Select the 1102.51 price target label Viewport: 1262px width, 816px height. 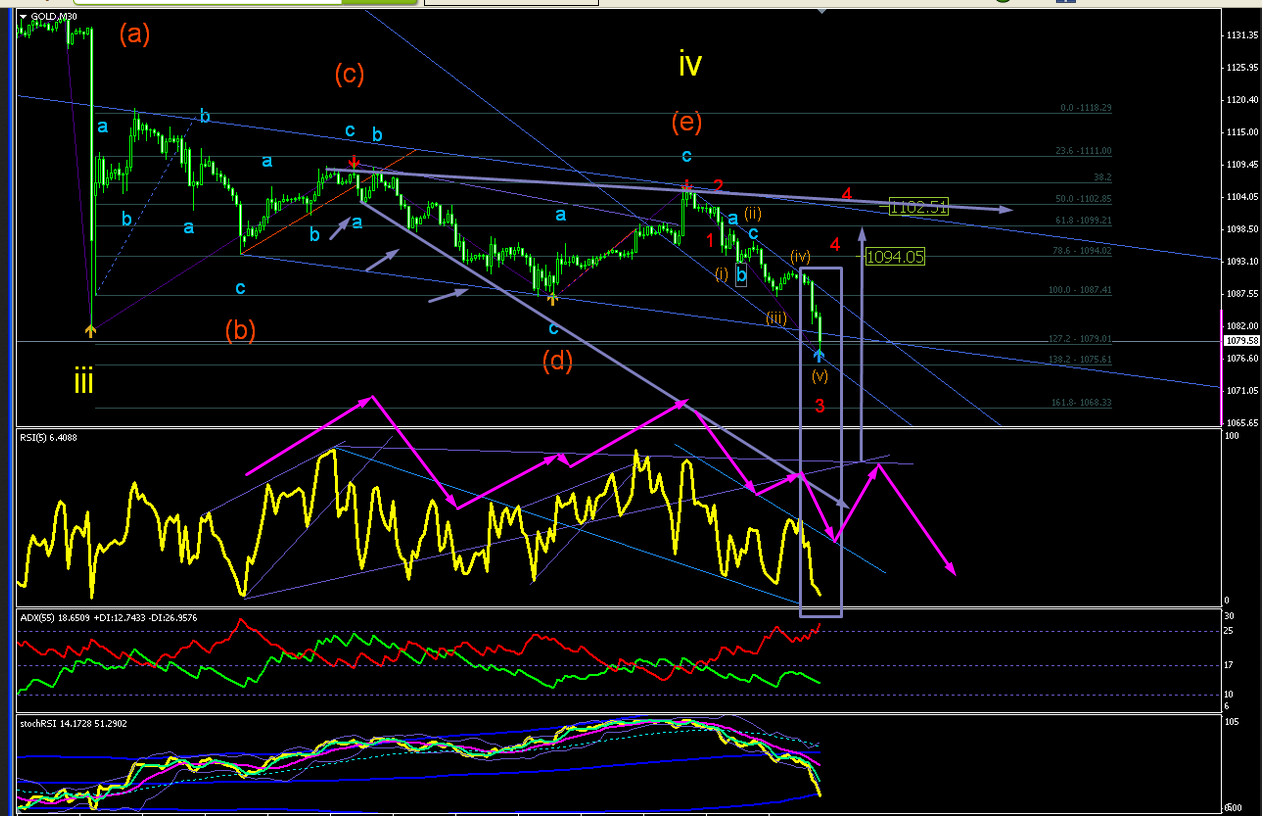(x=917, y=207)
